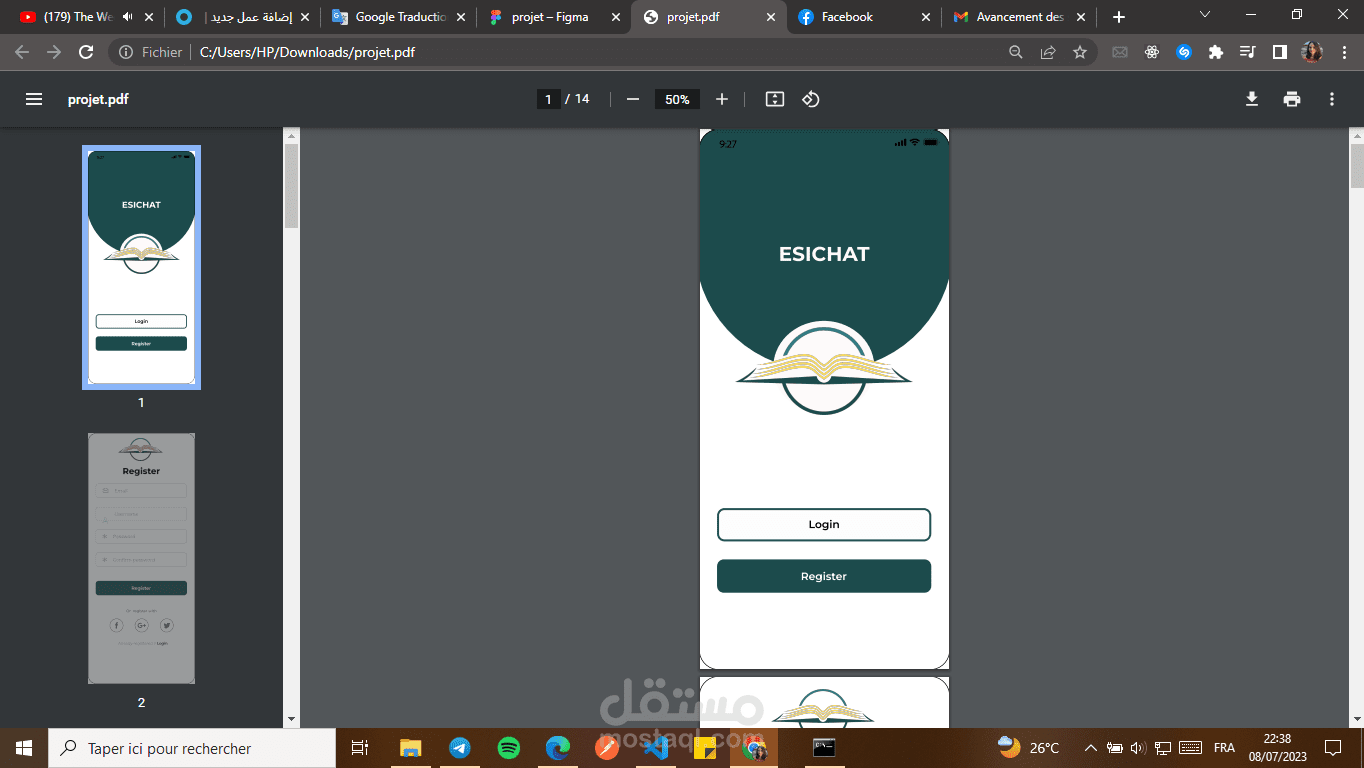Select page 2 Register thumbnail

[141, 558]
